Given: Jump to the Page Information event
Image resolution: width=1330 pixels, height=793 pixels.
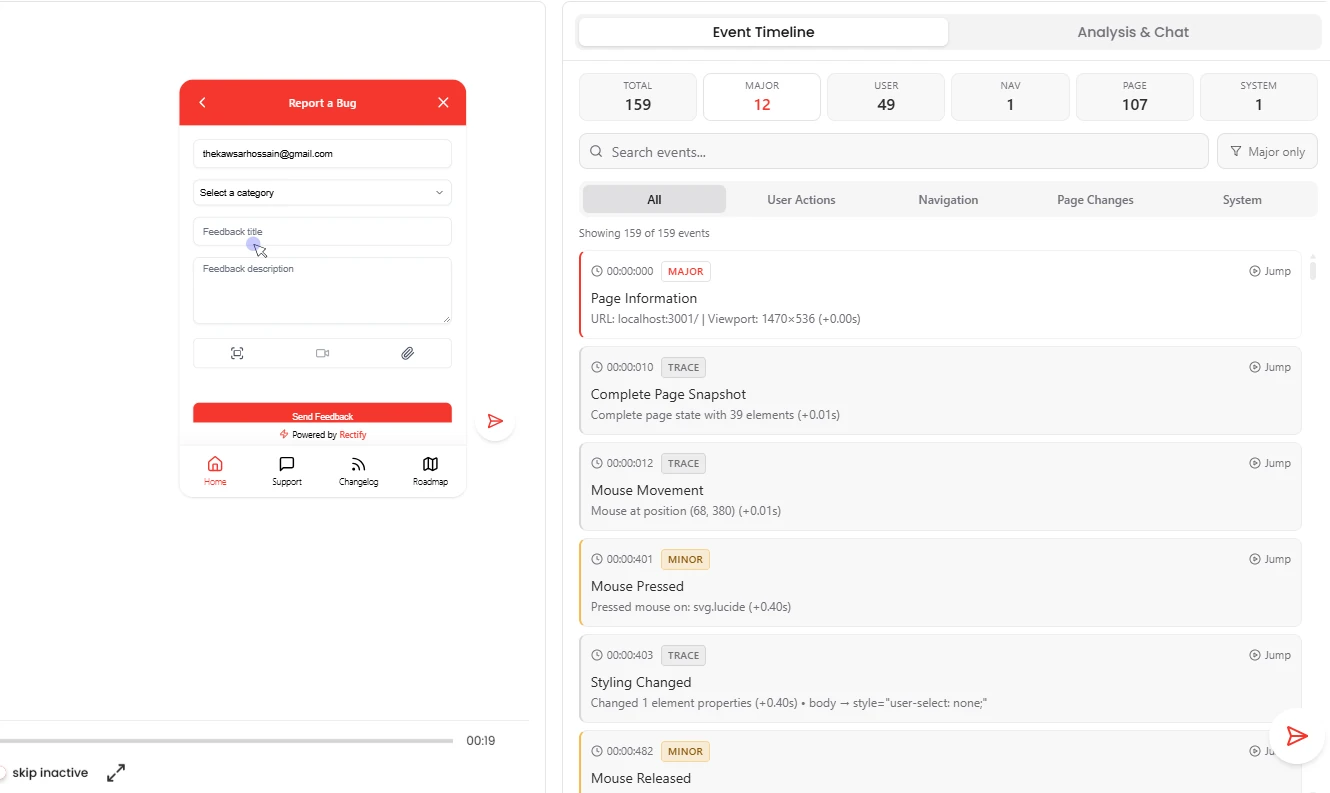Looking at the screenshot, I should coord(1270,271).
